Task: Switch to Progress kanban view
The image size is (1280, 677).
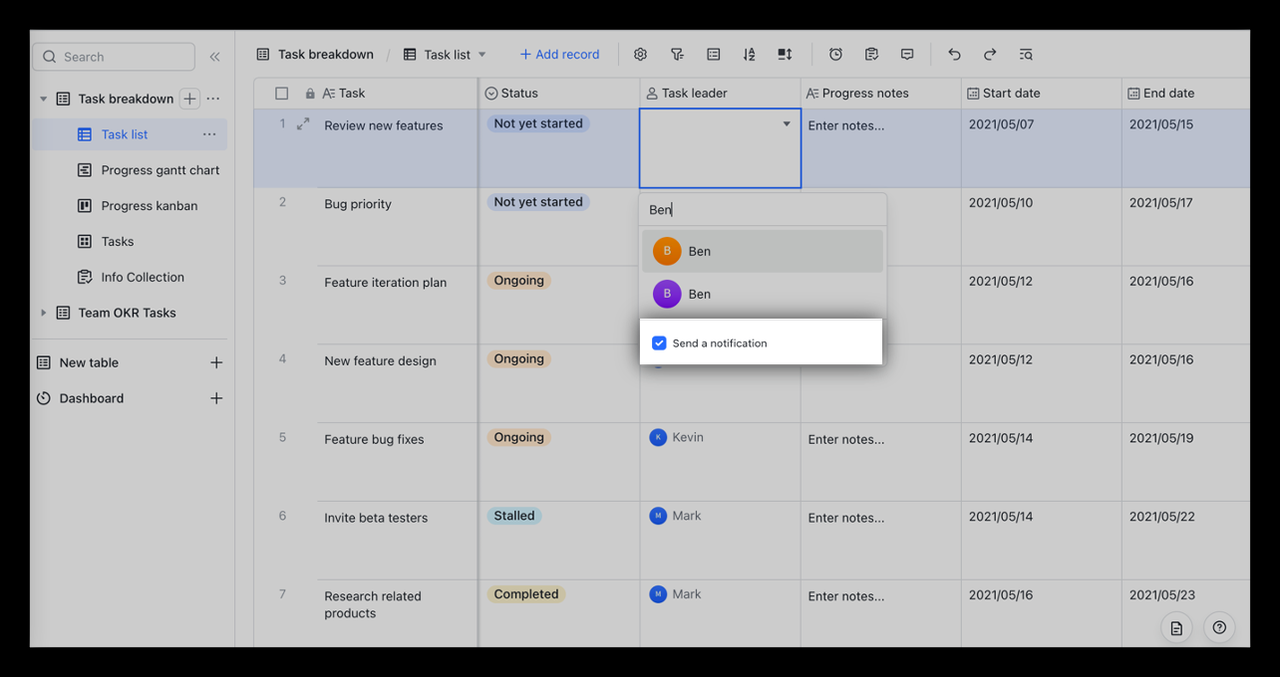Action: point(149,206)
